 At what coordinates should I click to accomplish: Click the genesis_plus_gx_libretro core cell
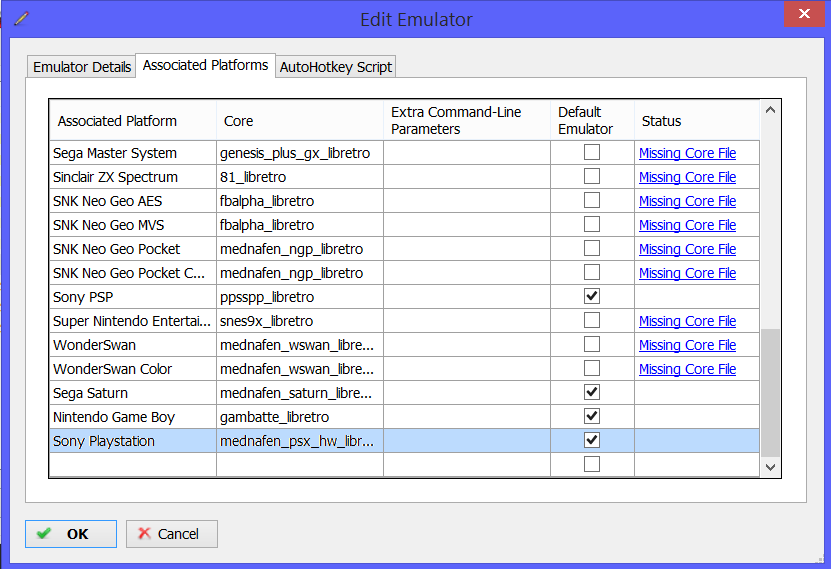[300, 153]
